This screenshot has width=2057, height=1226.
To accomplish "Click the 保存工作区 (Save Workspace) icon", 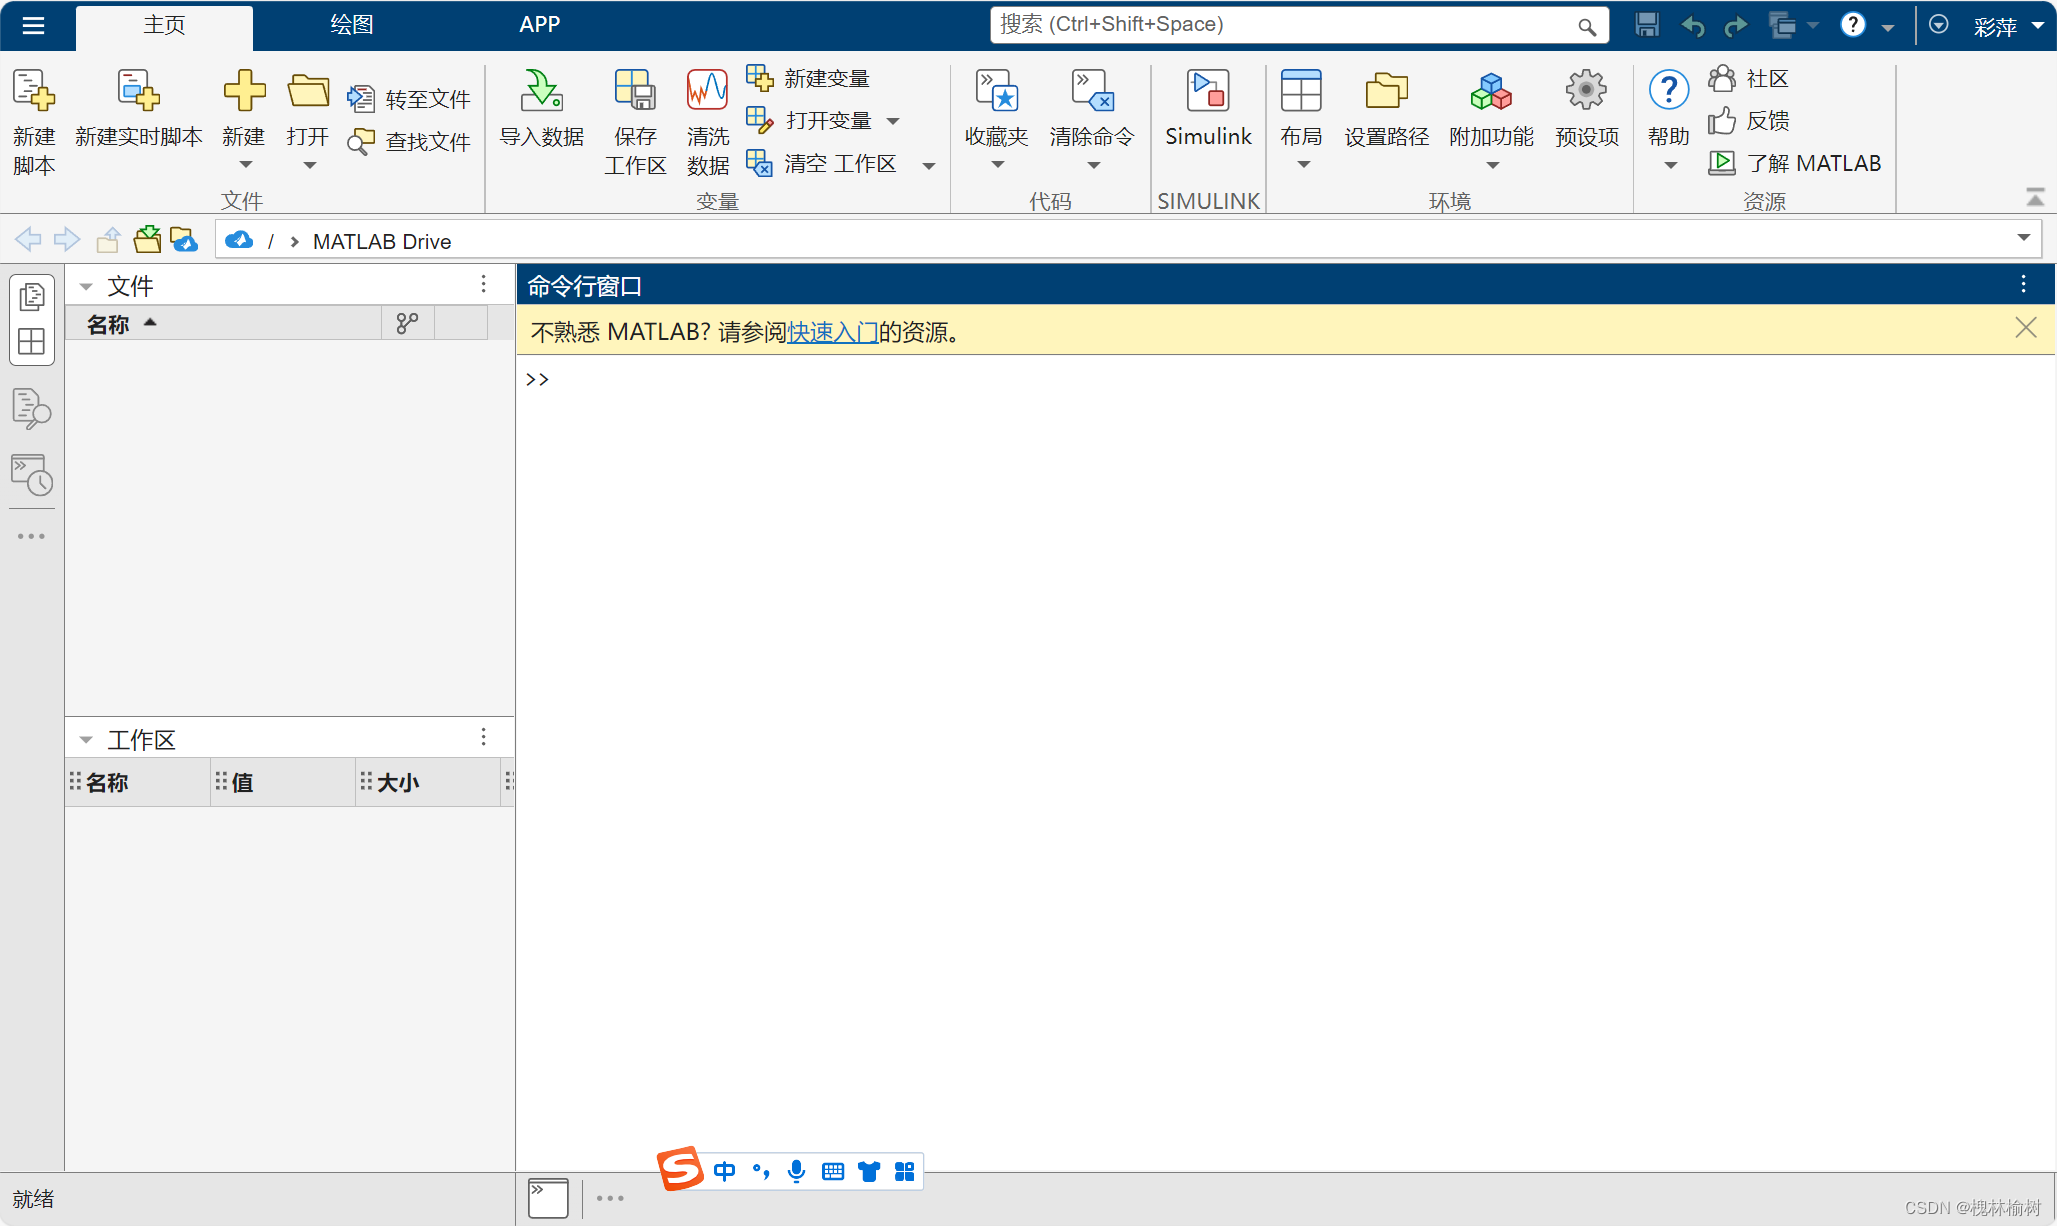I will pos(635,90).
